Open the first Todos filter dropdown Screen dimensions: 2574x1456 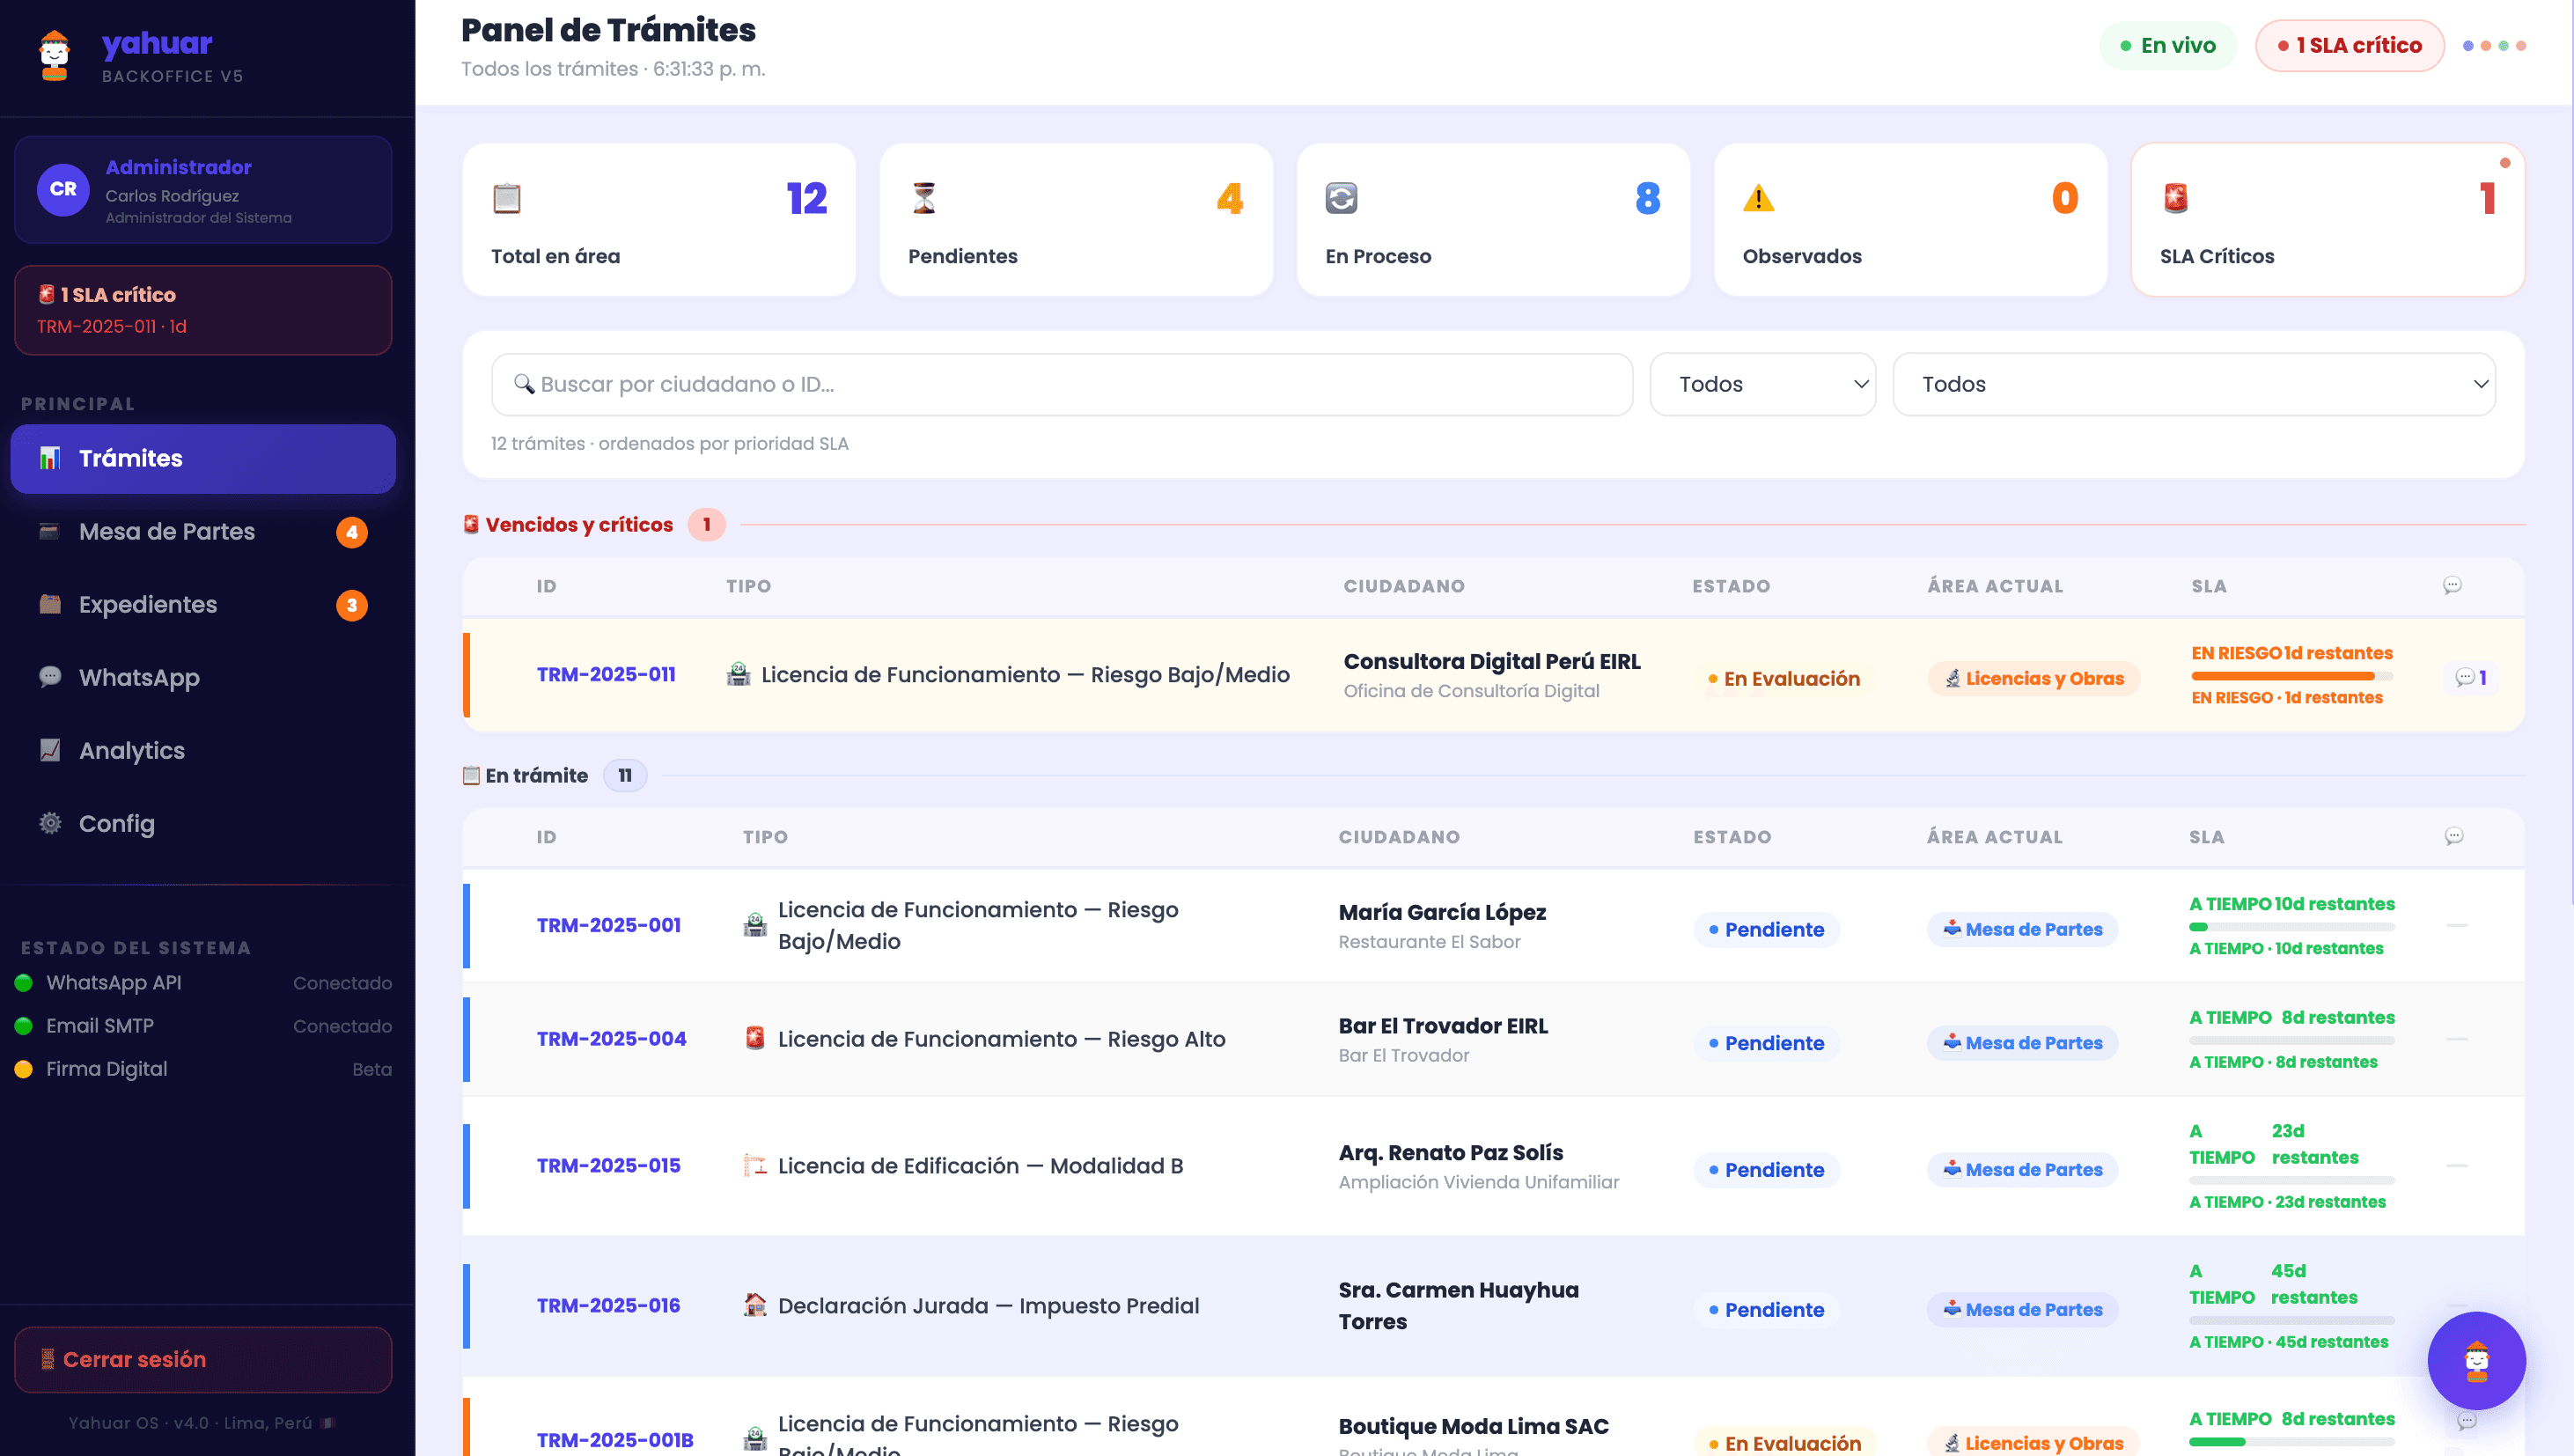point(1762,384)
